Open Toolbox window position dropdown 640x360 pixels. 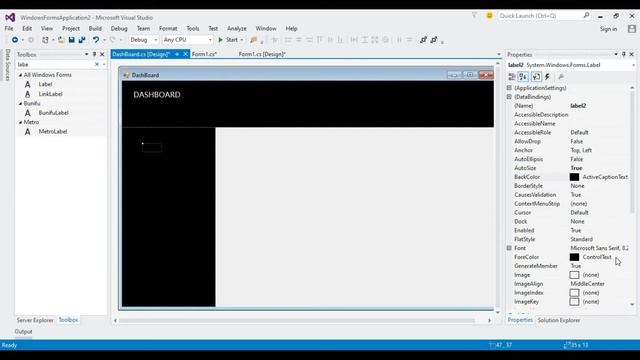87,54
